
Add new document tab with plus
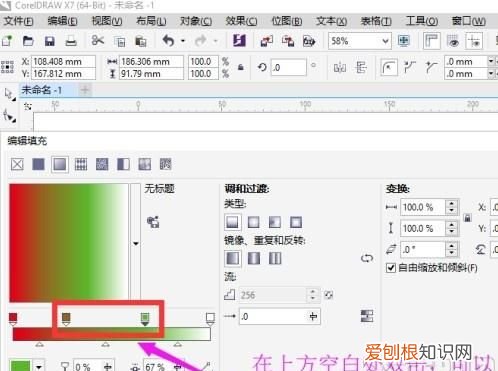click(x=85, y=90)
